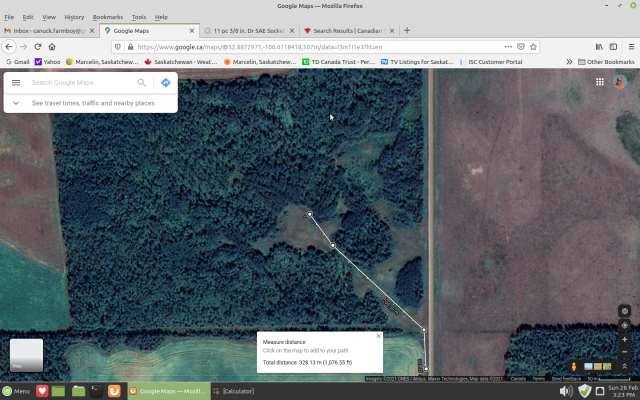Screen dimensions: 640x400
Task: Open Directions from the search box
Action: coord(166,83)
